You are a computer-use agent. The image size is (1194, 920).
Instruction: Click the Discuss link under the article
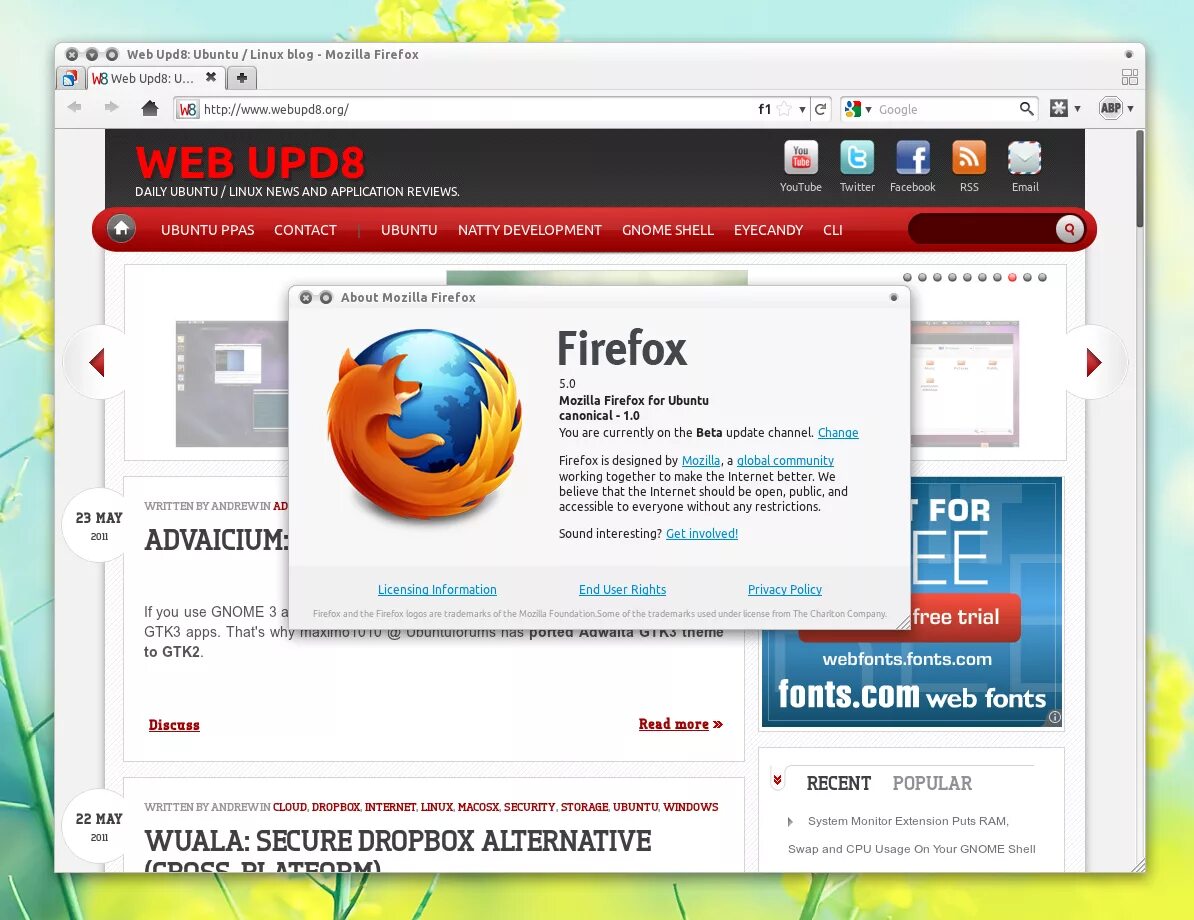[x=174, y=725]
